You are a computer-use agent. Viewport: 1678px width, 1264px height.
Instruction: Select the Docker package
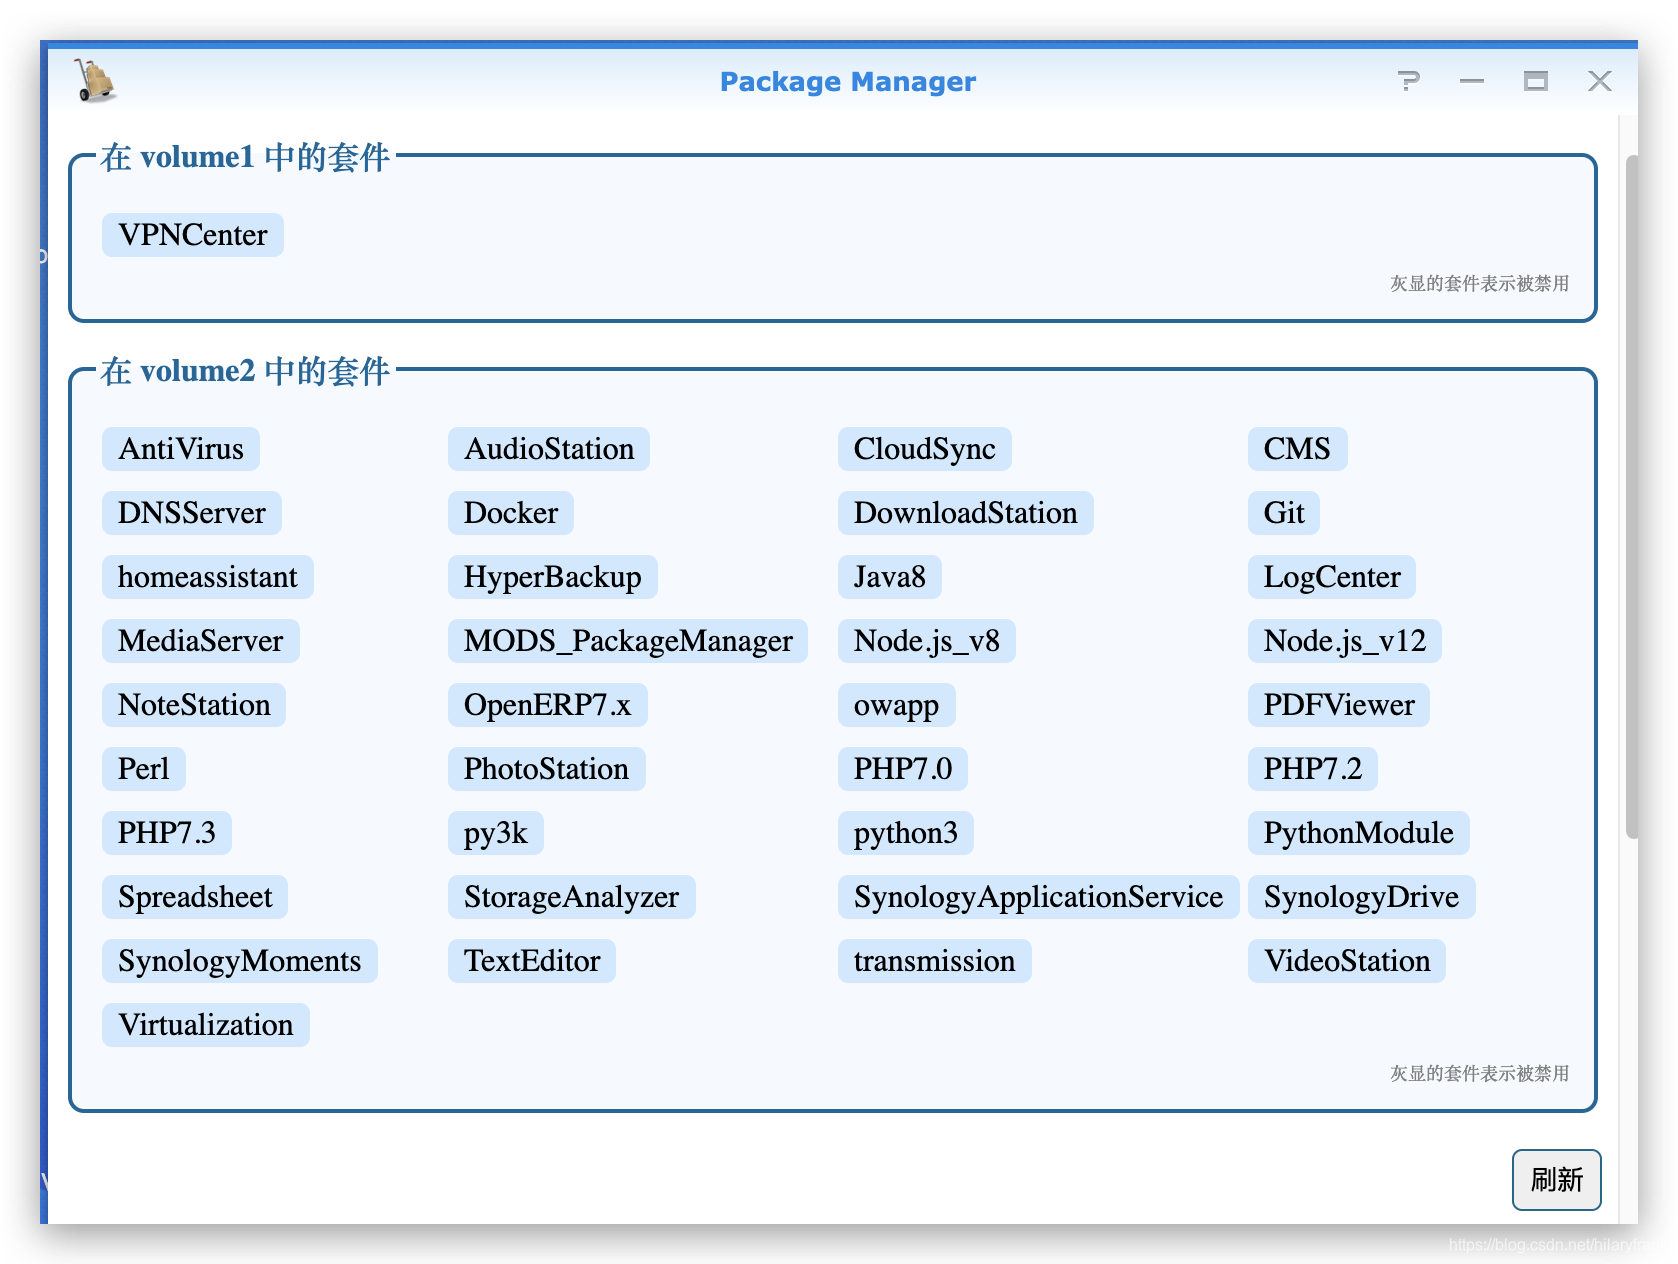[511, 513]
